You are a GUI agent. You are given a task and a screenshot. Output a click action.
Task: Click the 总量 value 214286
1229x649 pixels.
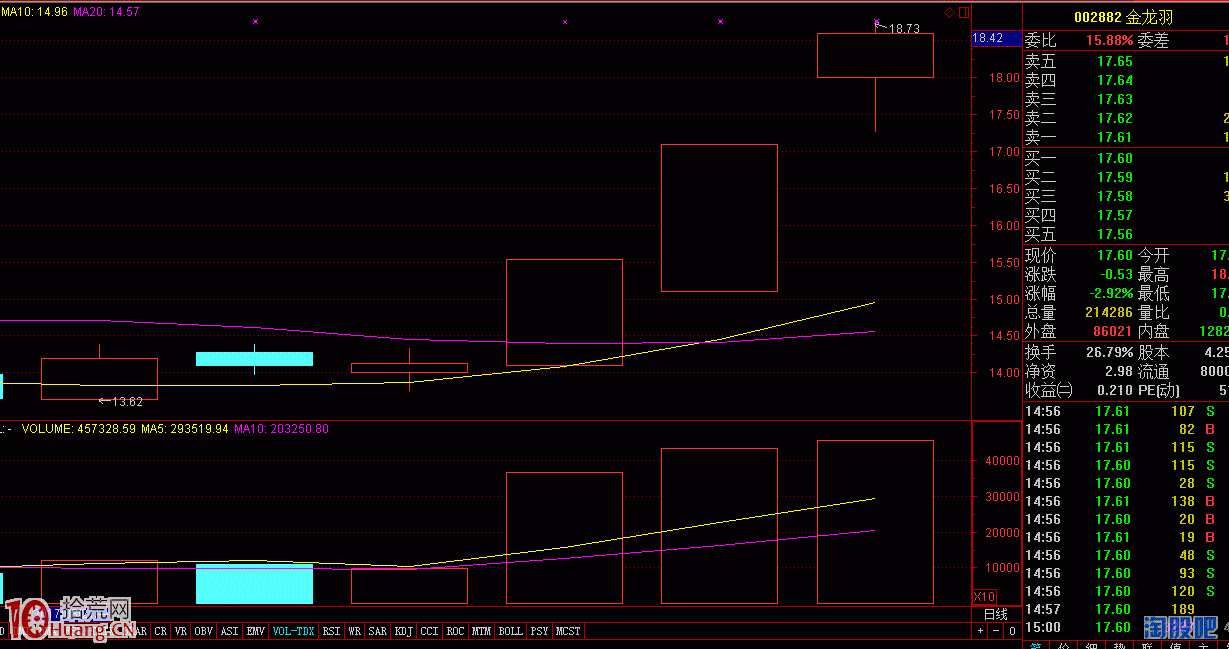(1107, 313)
